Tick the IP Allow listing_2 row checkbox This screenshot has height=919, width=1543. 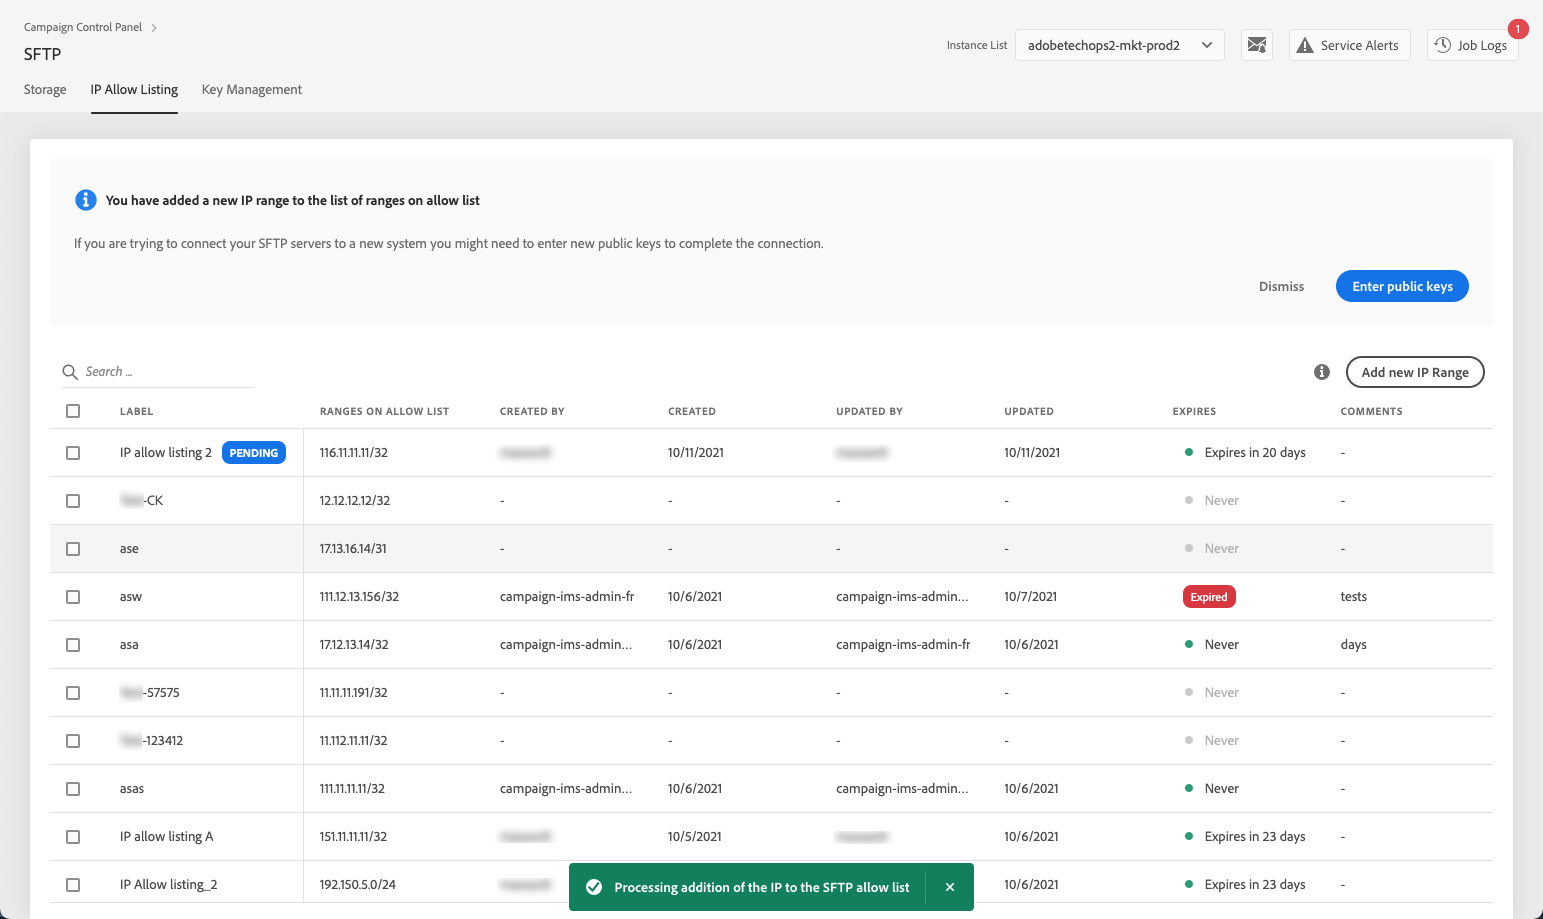73,885
